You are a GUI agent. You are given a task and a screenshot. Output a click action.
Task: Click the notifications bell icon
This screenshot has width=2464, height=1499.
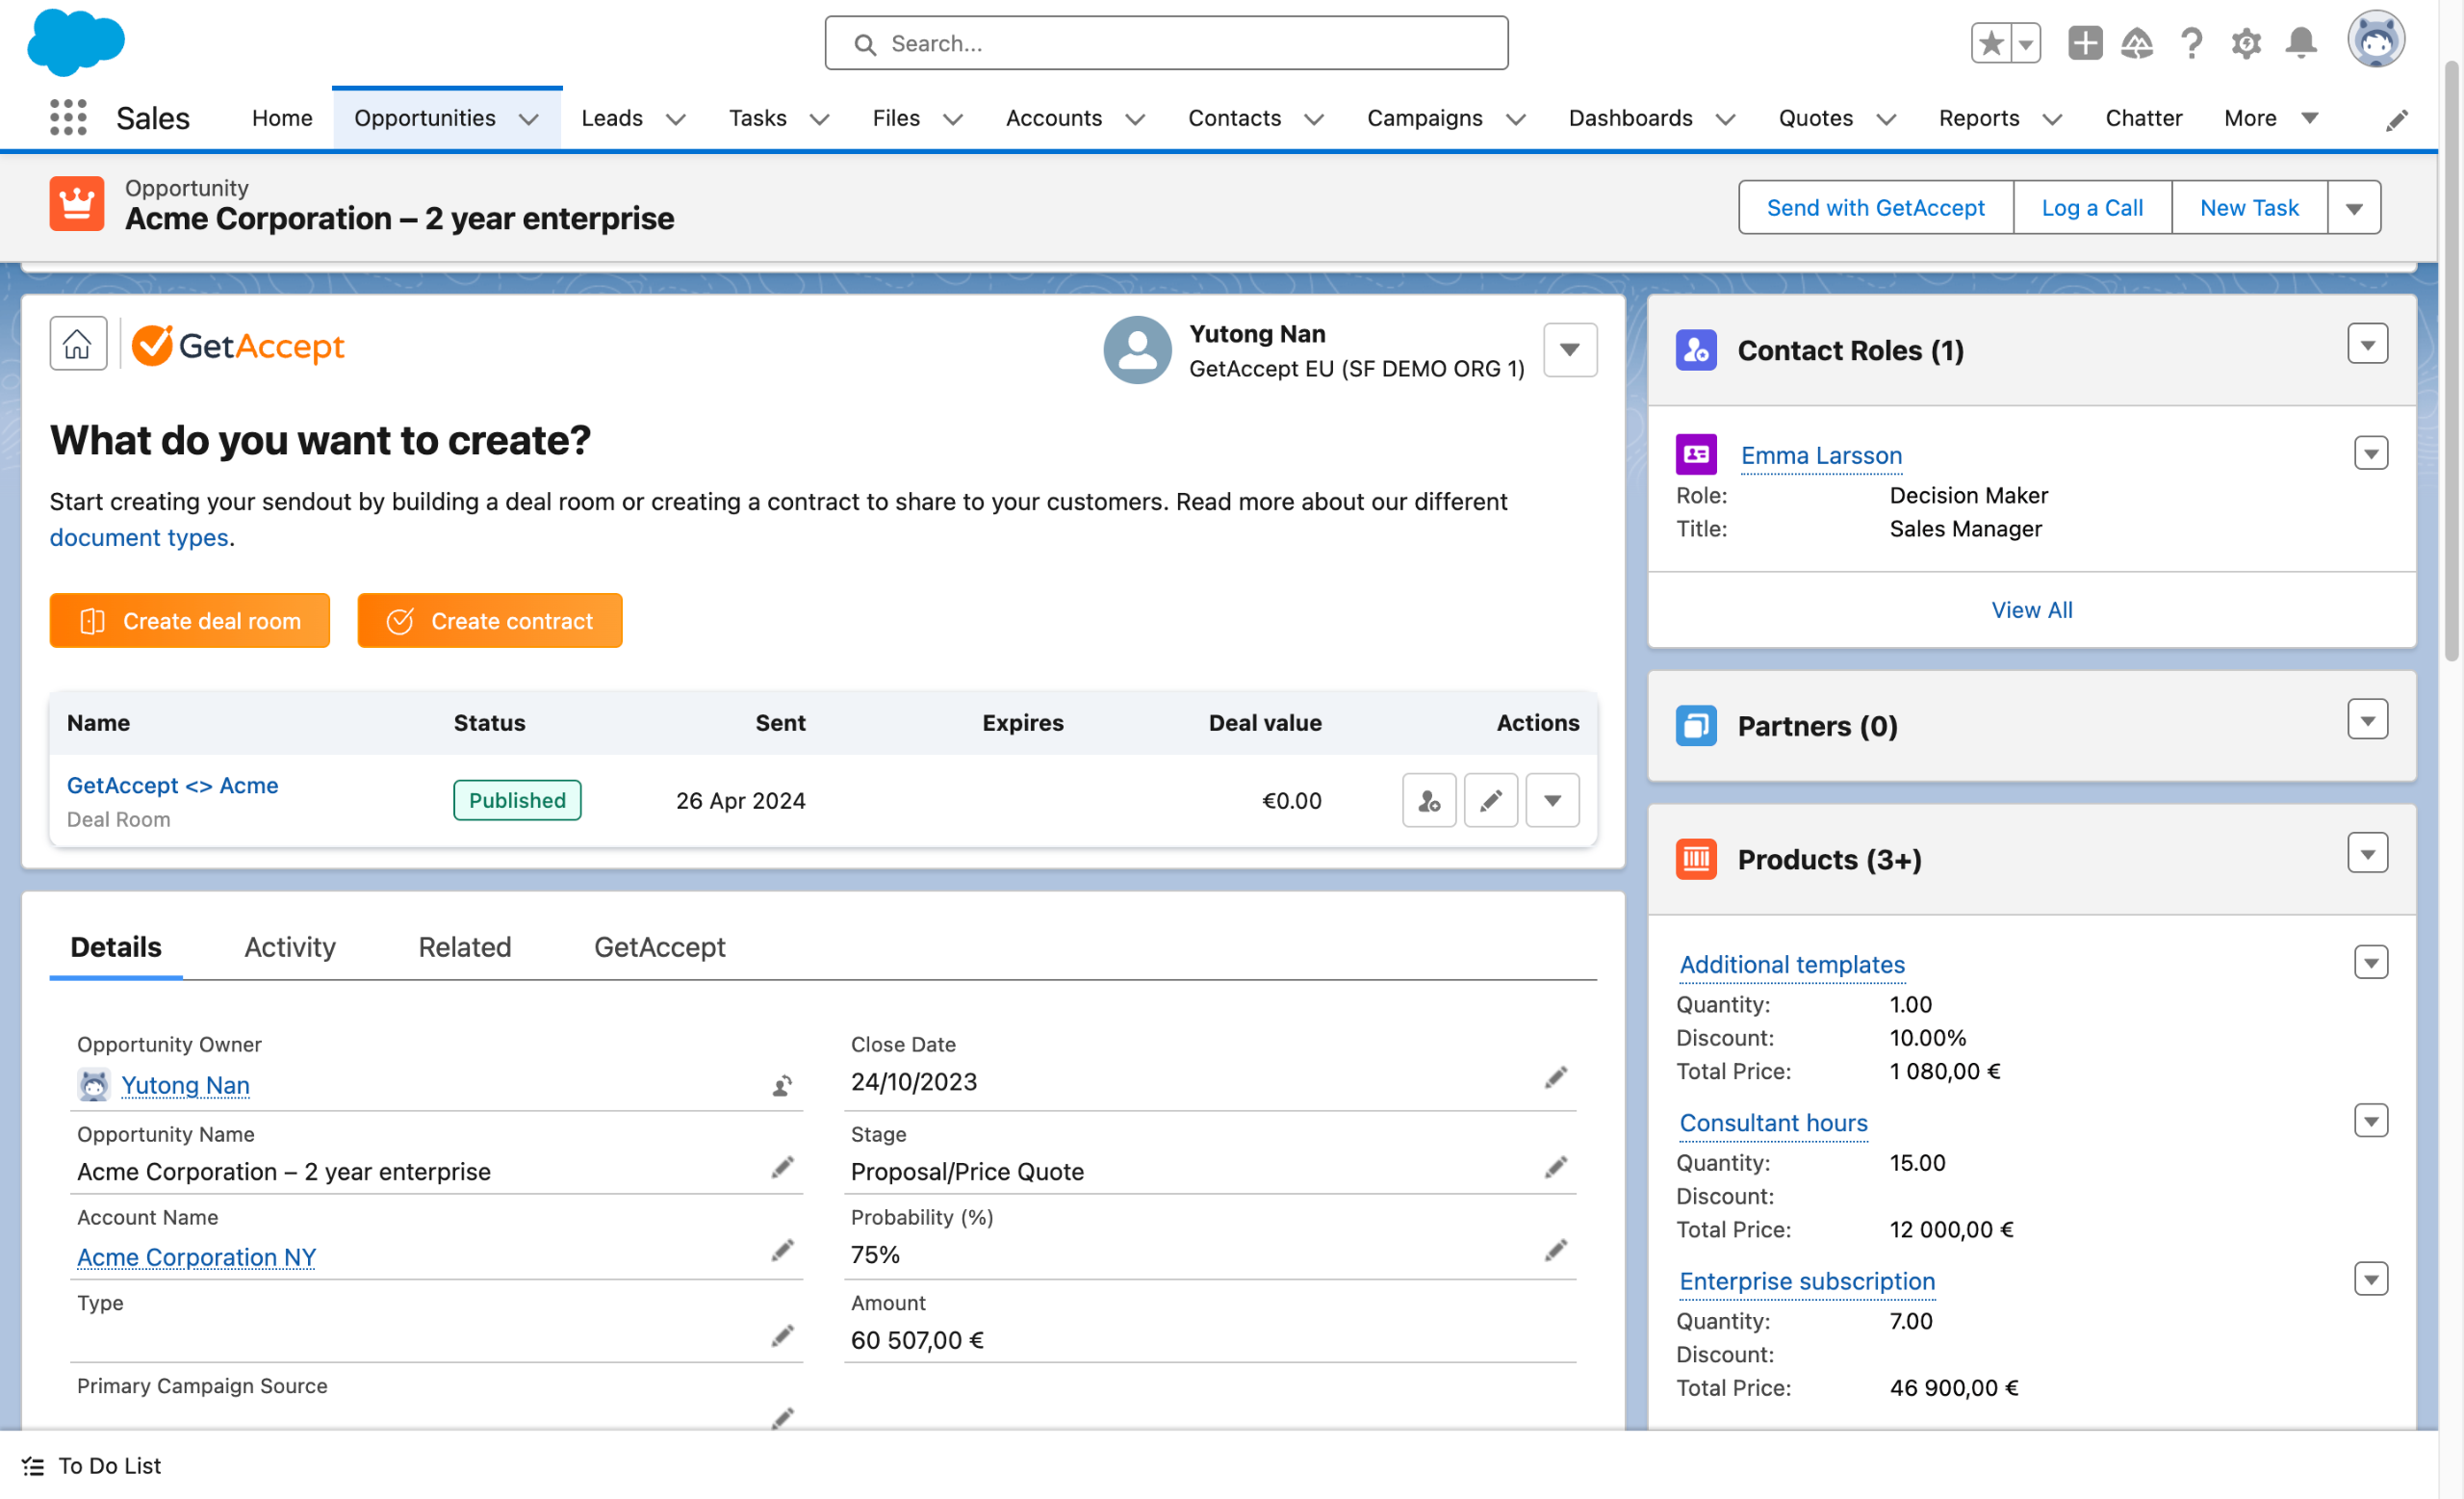[x=2300, y=43]
